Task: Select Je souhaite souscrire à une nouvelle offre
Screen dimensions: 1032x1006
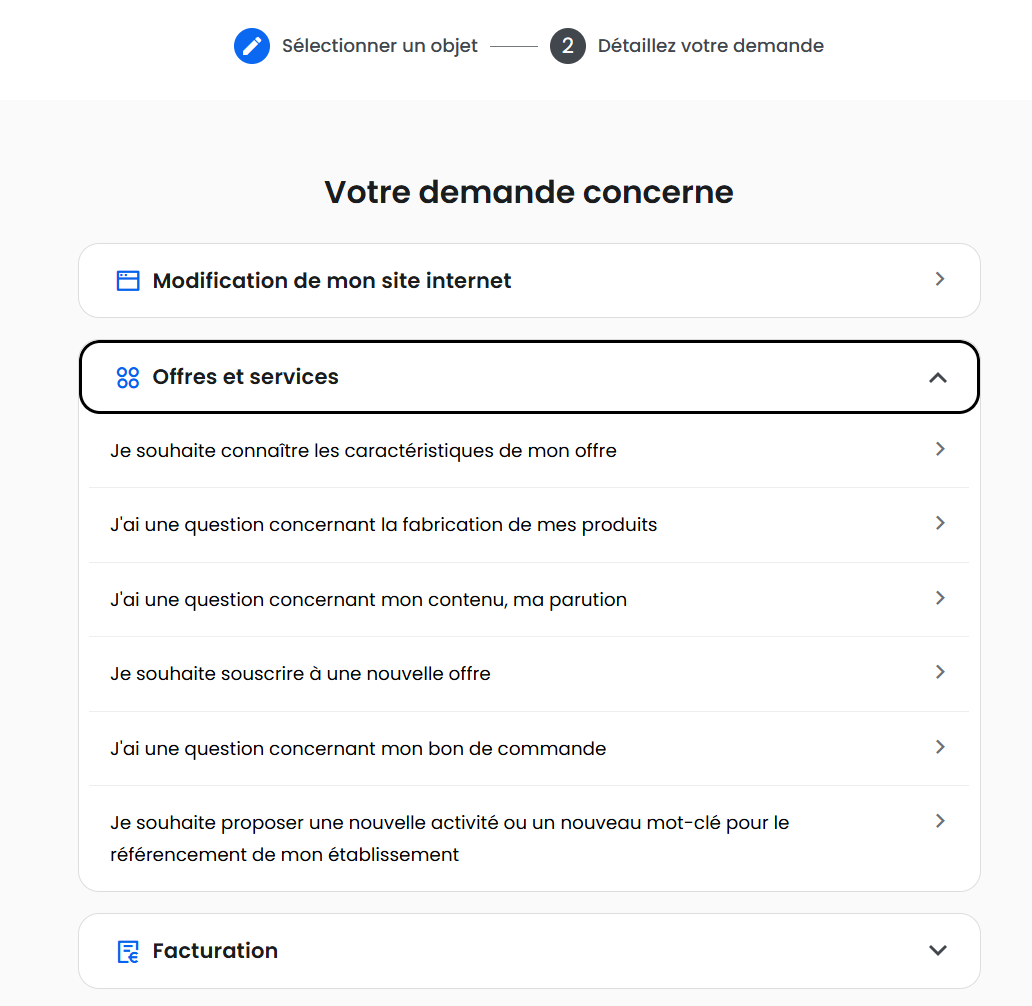Action: point(300,674)
